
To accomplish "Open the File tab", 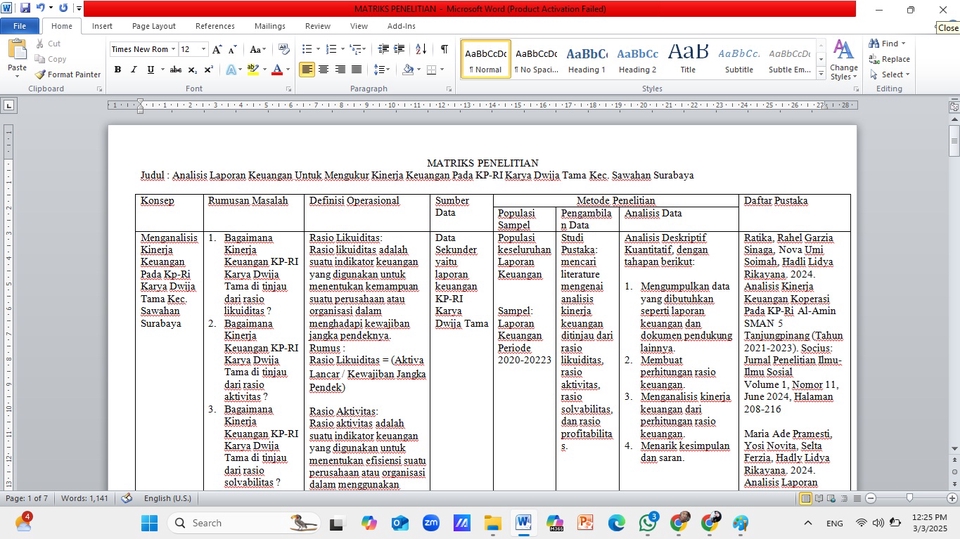I will click(x=20, y=26).
